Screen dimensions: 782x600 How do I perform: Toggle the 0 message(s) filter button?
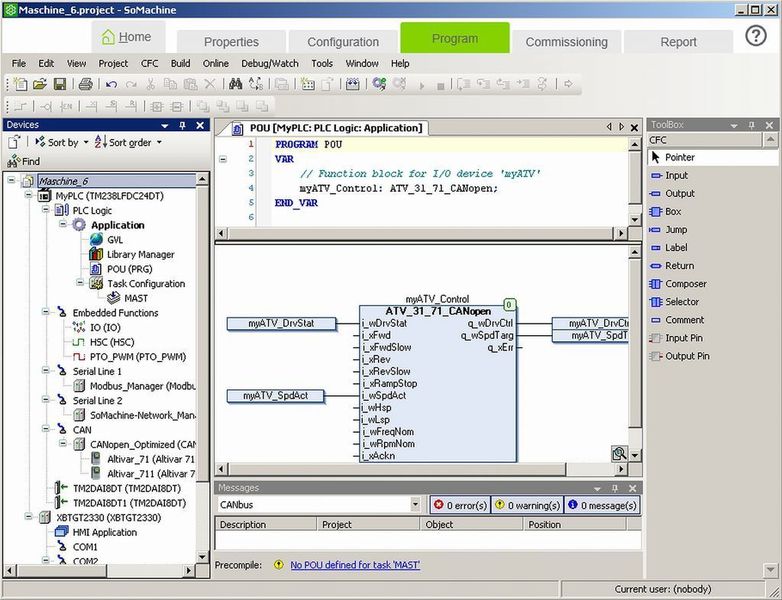click(x=602, y=505)
